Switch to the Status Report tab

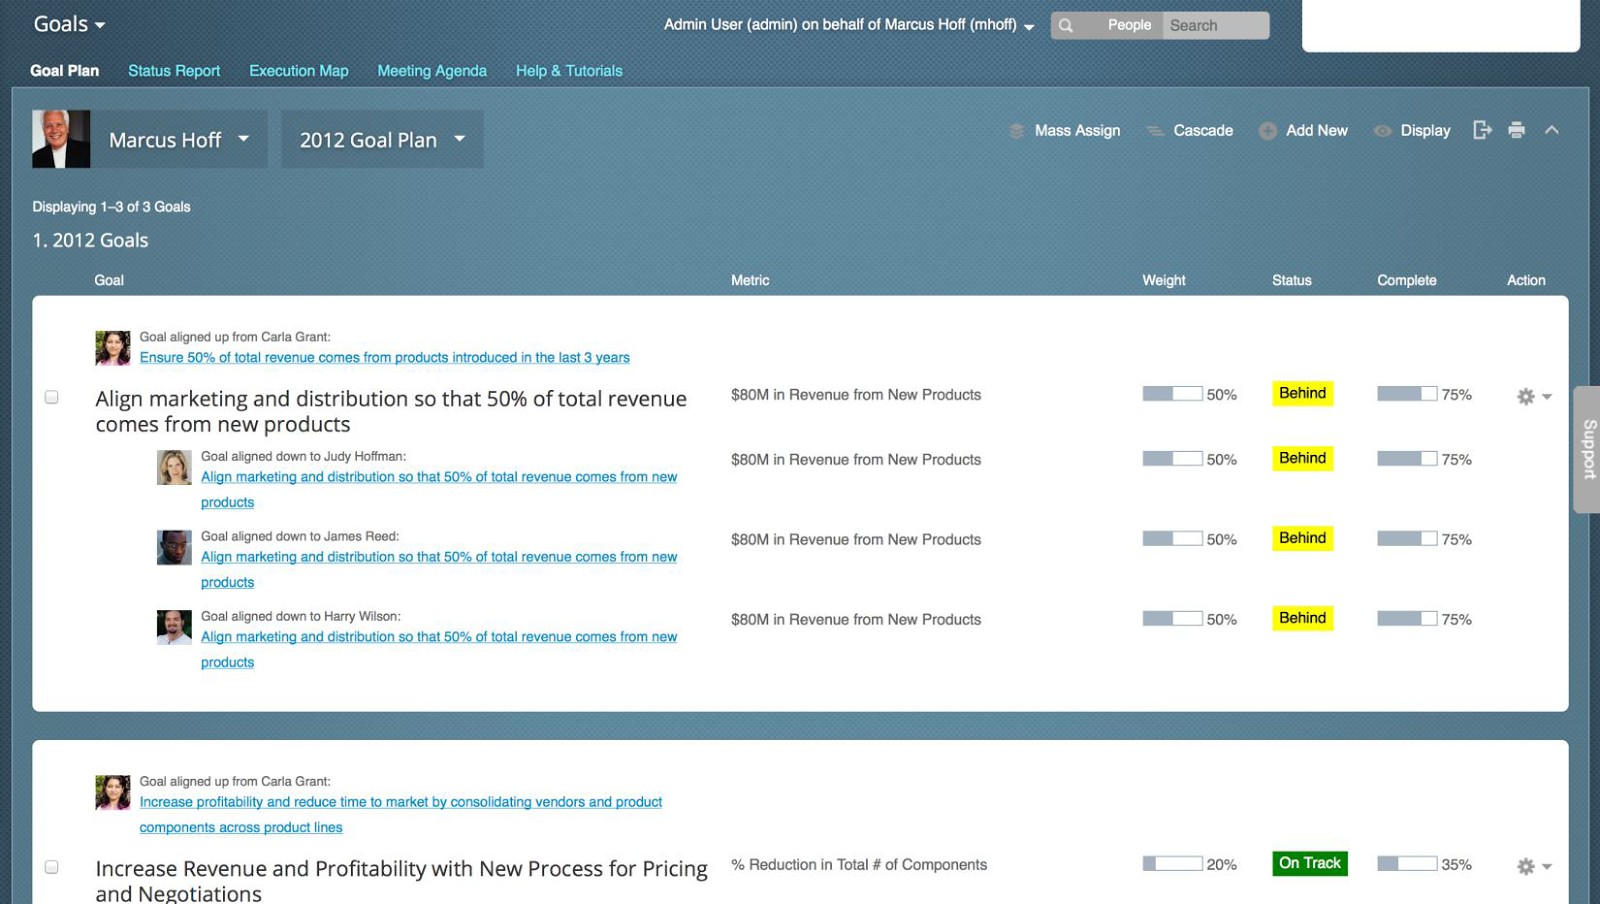[x=174, y=71]
